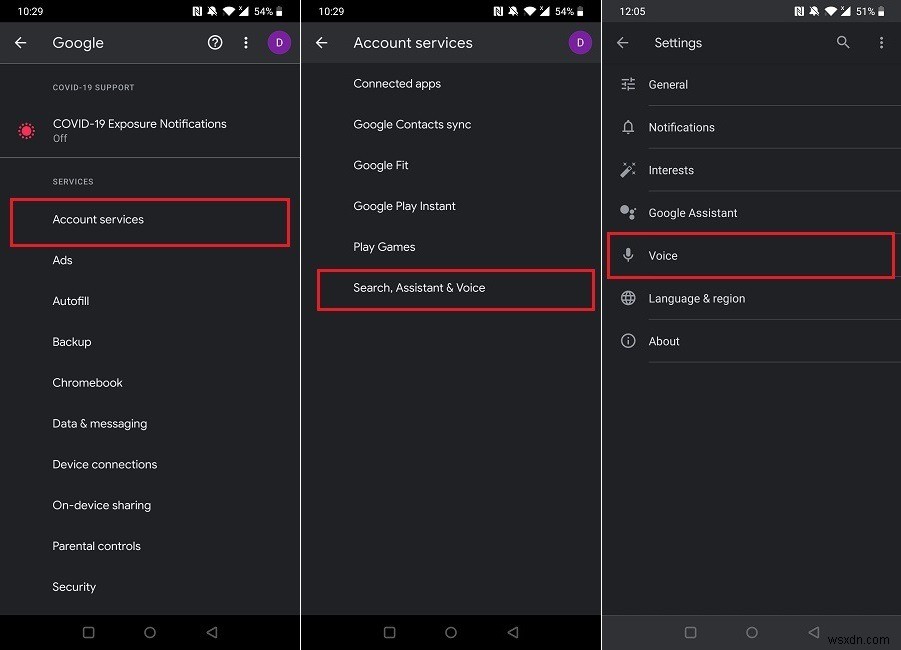Viewport: 901px width, 650px height.
Task: Select Search, Assistant & Voice
Action: point(420,288)
